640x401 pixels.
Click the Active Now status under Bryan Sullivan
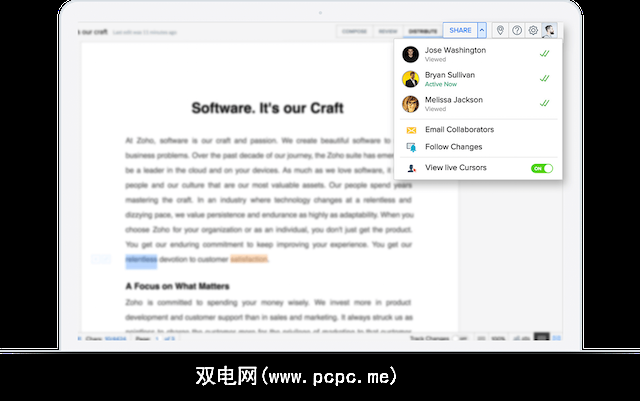(x=441, y=84)
